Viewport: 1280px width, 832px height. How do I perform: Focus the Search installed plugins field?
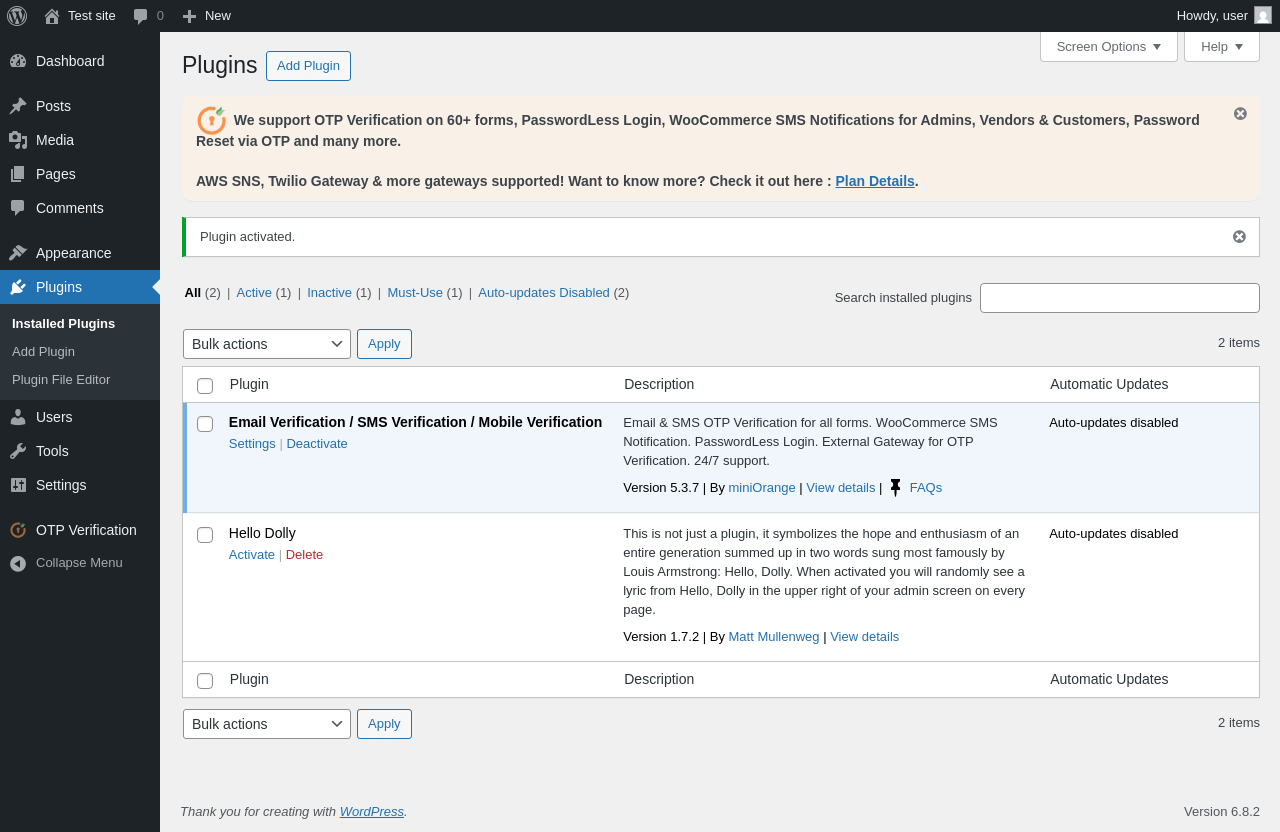[x=1120, y=298]
